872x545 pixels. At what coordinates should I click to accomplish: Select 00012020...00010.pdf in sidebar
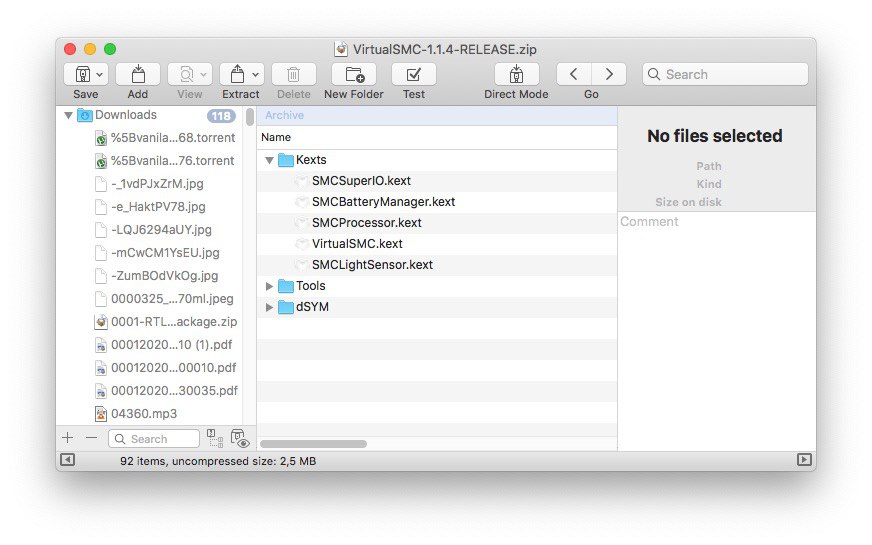(x=166, y=368)
